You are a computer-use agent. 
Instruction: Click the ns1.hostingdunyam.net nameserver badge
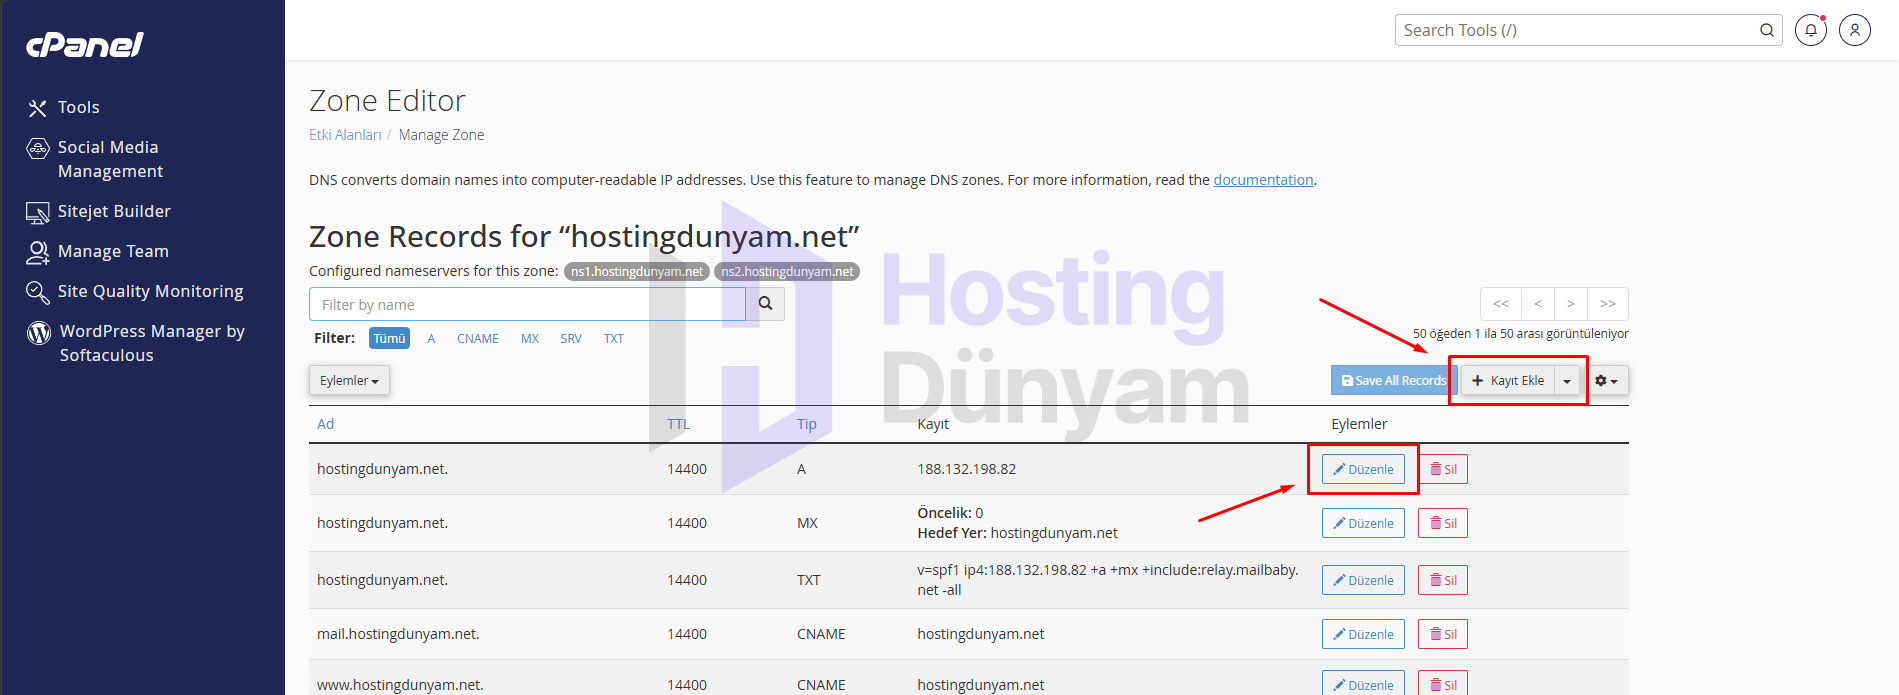[x=637, y=271]
